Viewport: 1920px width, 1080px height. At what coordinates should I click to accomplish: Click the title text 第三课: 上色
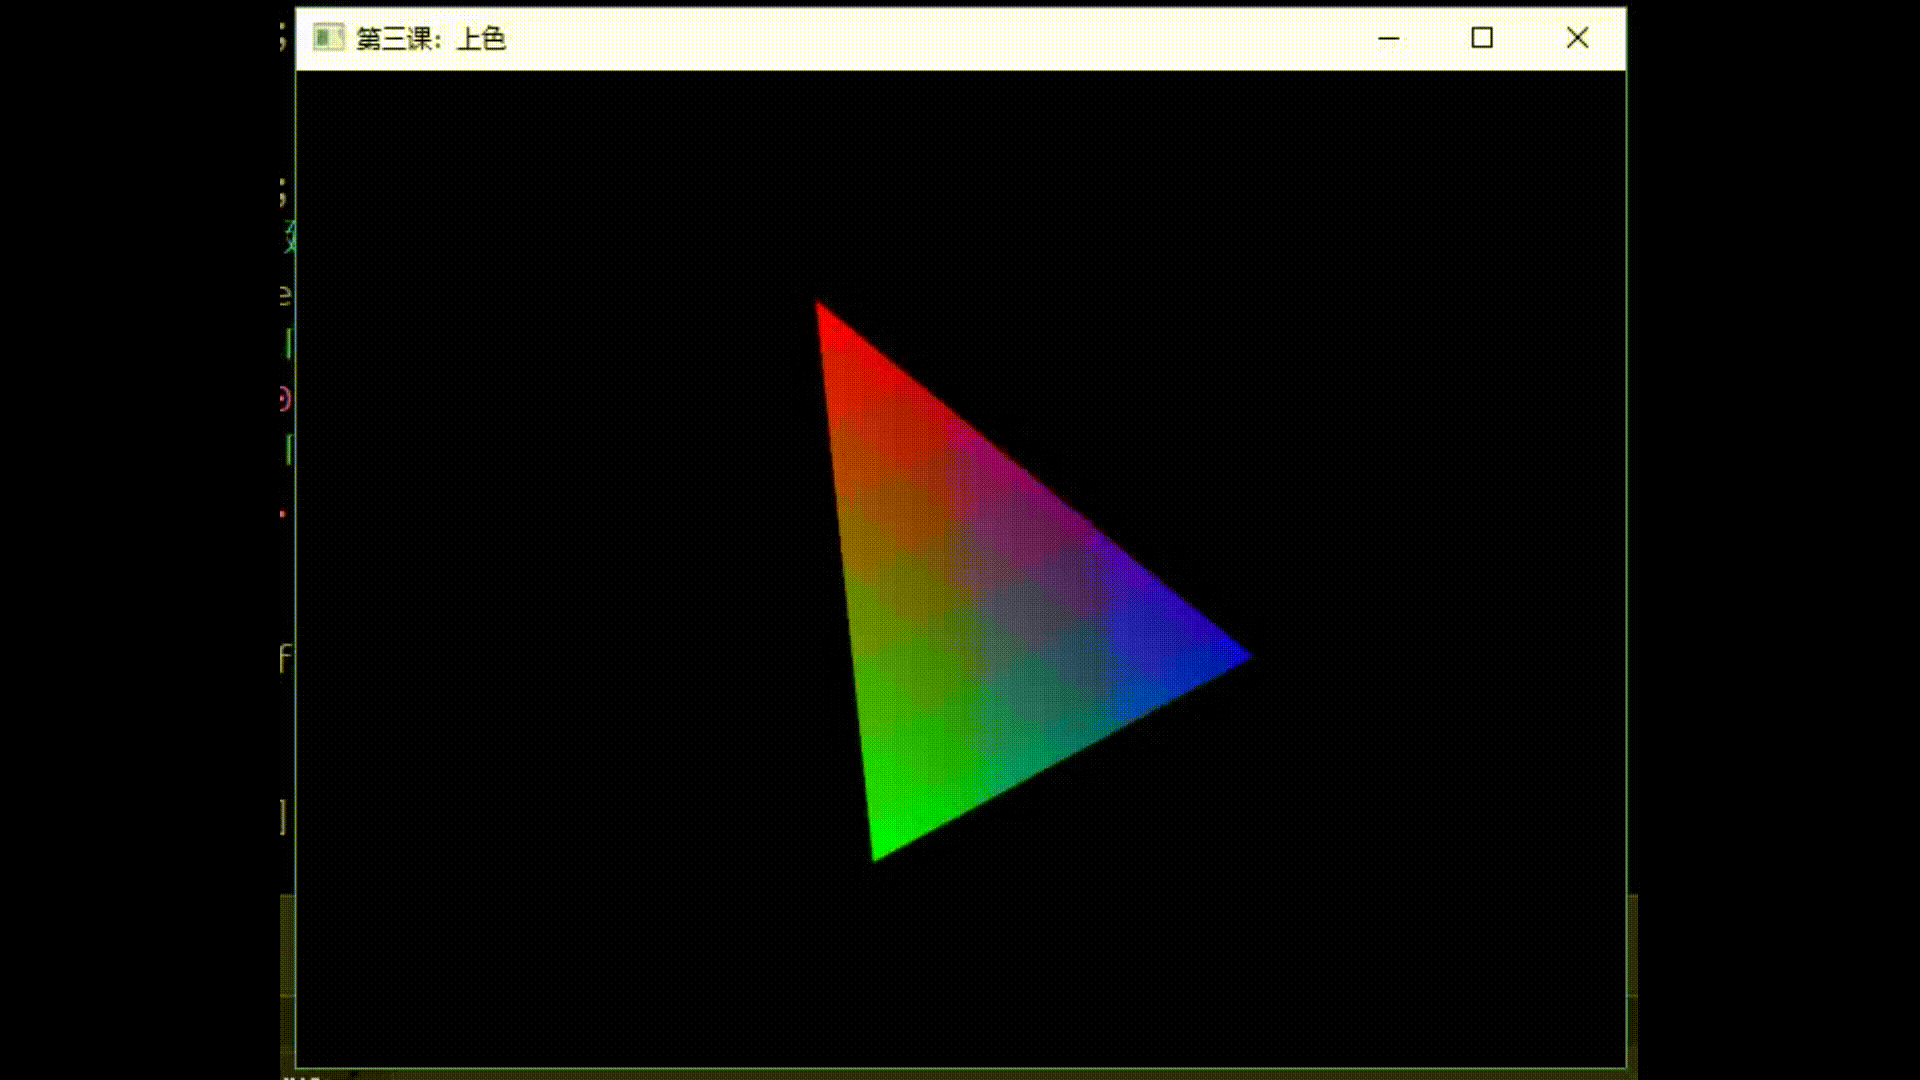pos(430,40)
